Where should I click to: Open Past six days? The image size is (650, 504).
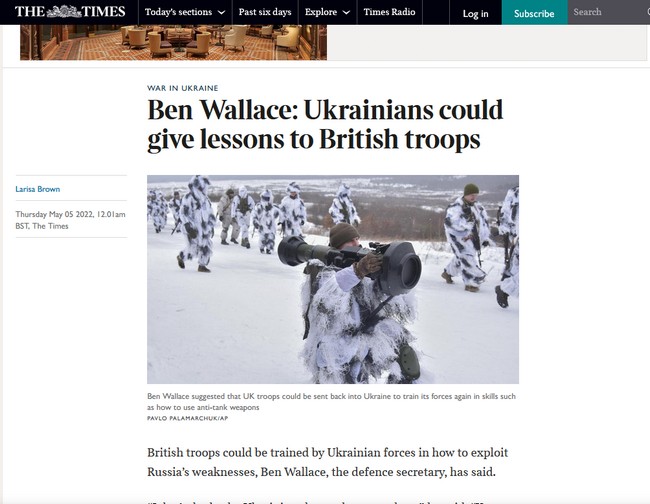tap(265, 12)
